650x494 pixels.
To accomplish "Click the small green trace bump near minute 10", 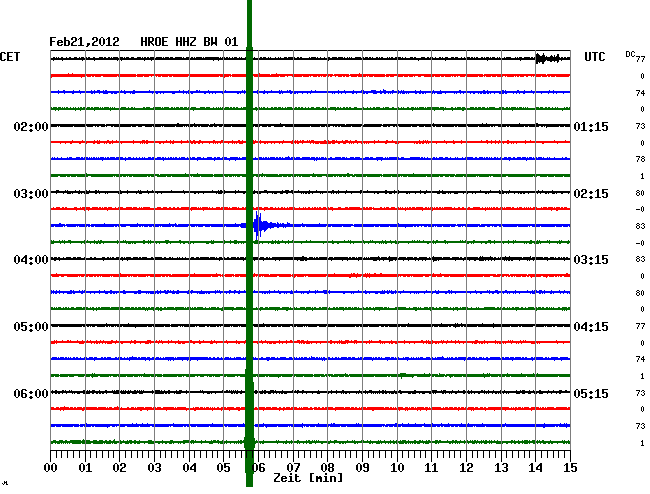I will click(x=405, y=375).
